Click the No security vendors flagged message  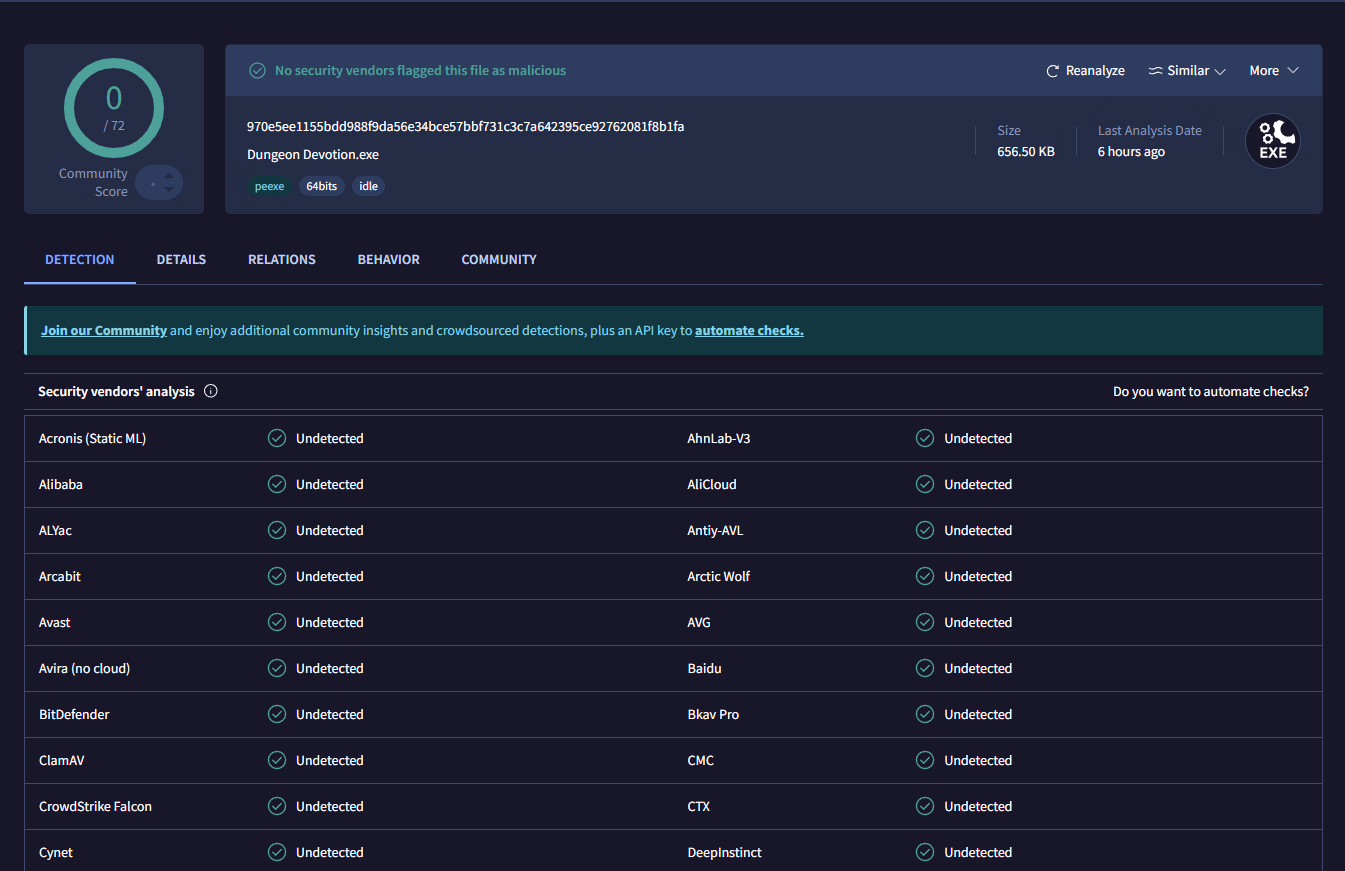point(420,71)
